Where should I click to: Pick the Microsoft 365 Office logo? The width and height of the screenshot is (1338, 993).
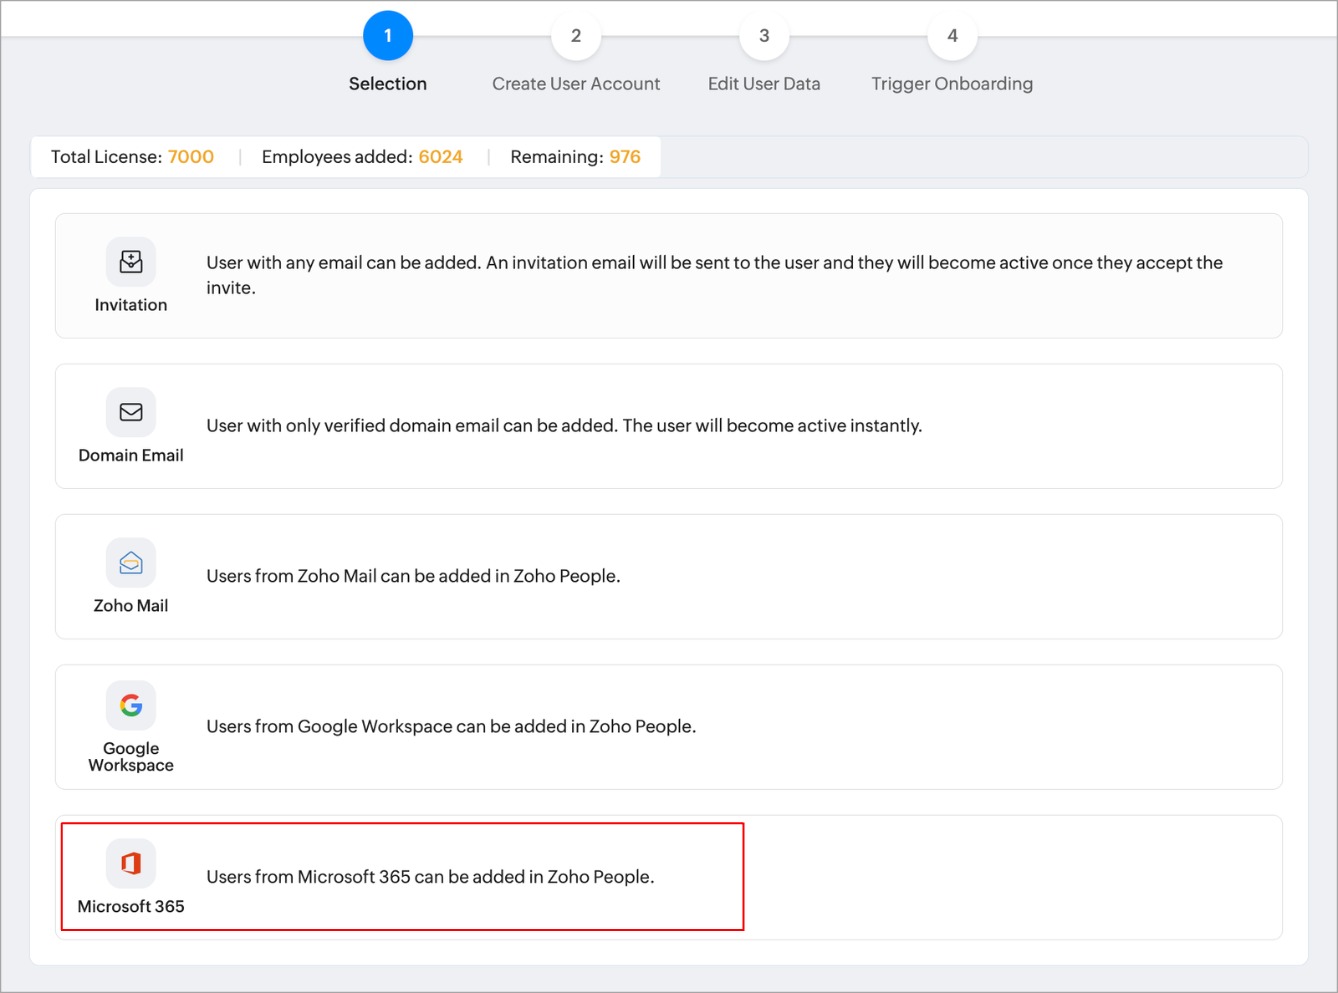(x=131, y=863)
